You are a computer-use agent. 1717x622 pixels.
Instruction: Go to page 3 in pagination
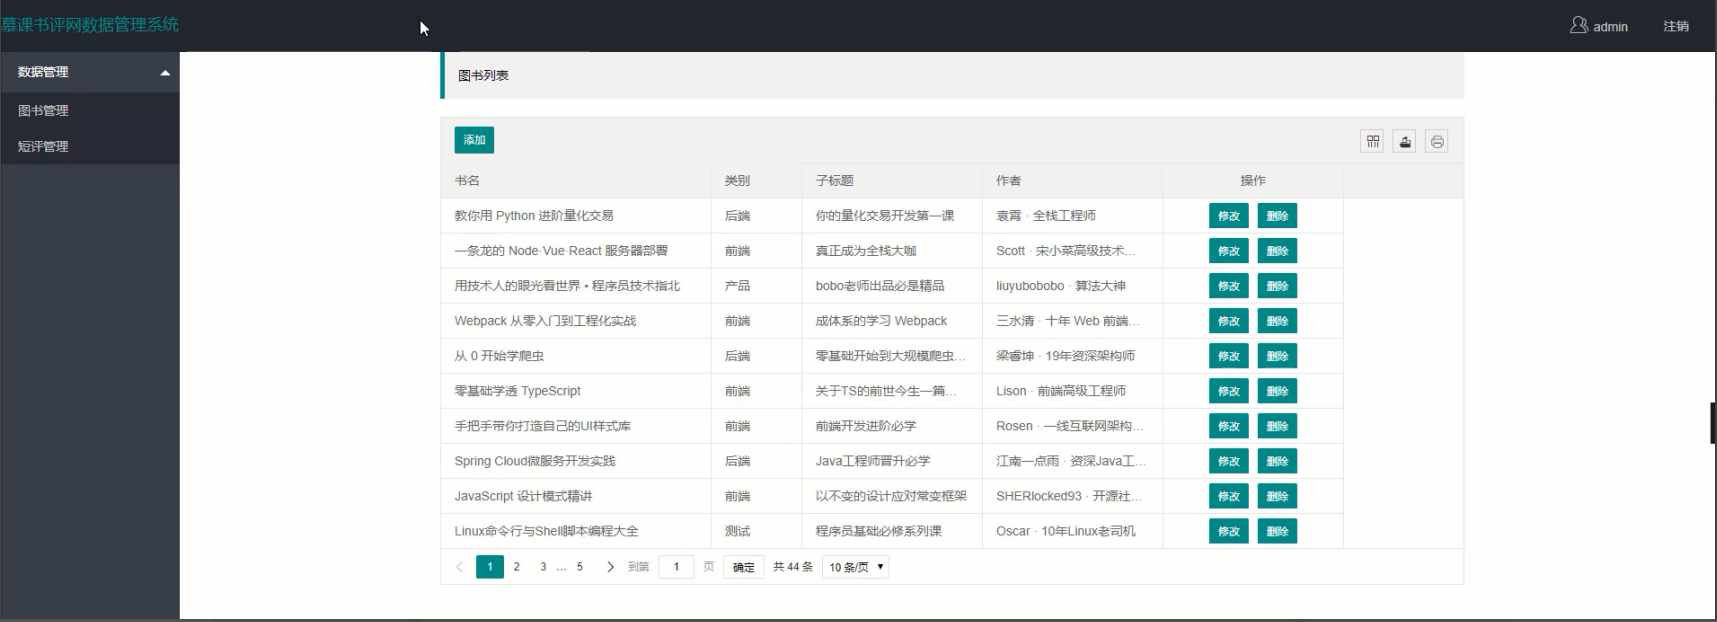point(543,567)
